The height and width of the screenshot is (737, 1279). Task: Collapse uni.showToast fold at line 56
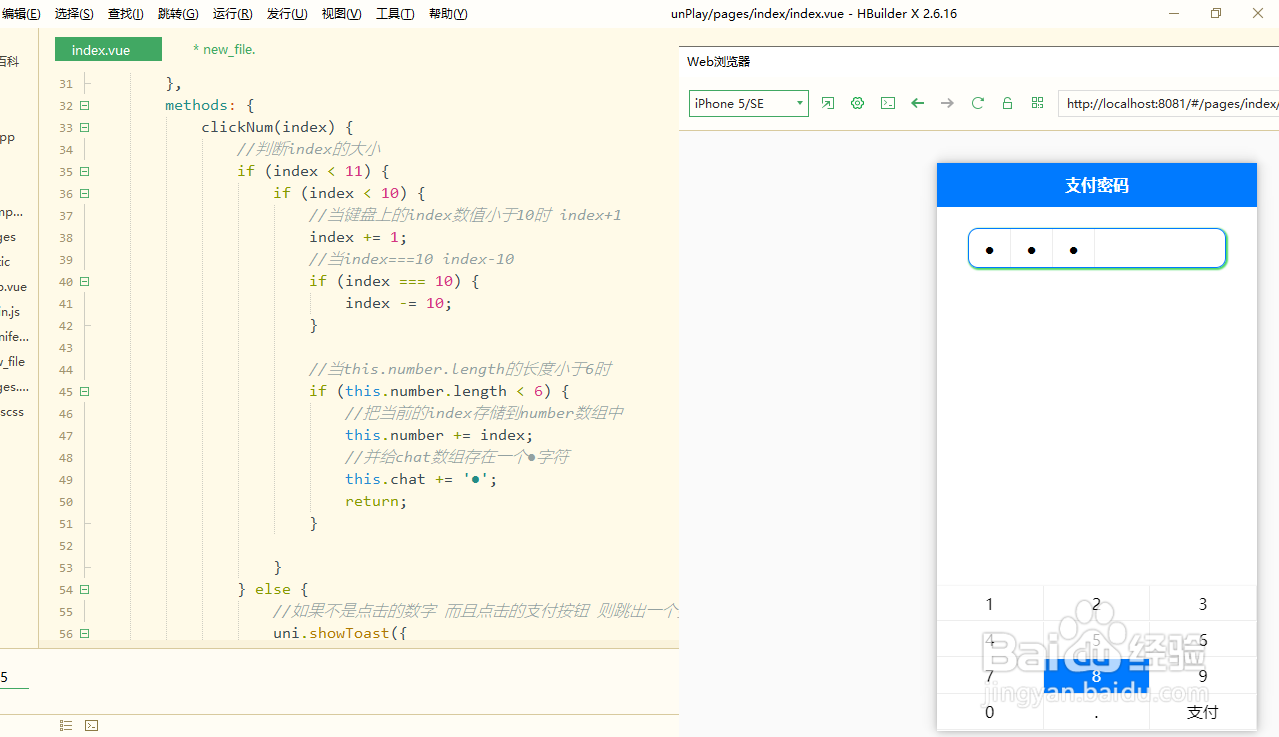[84, 633]
